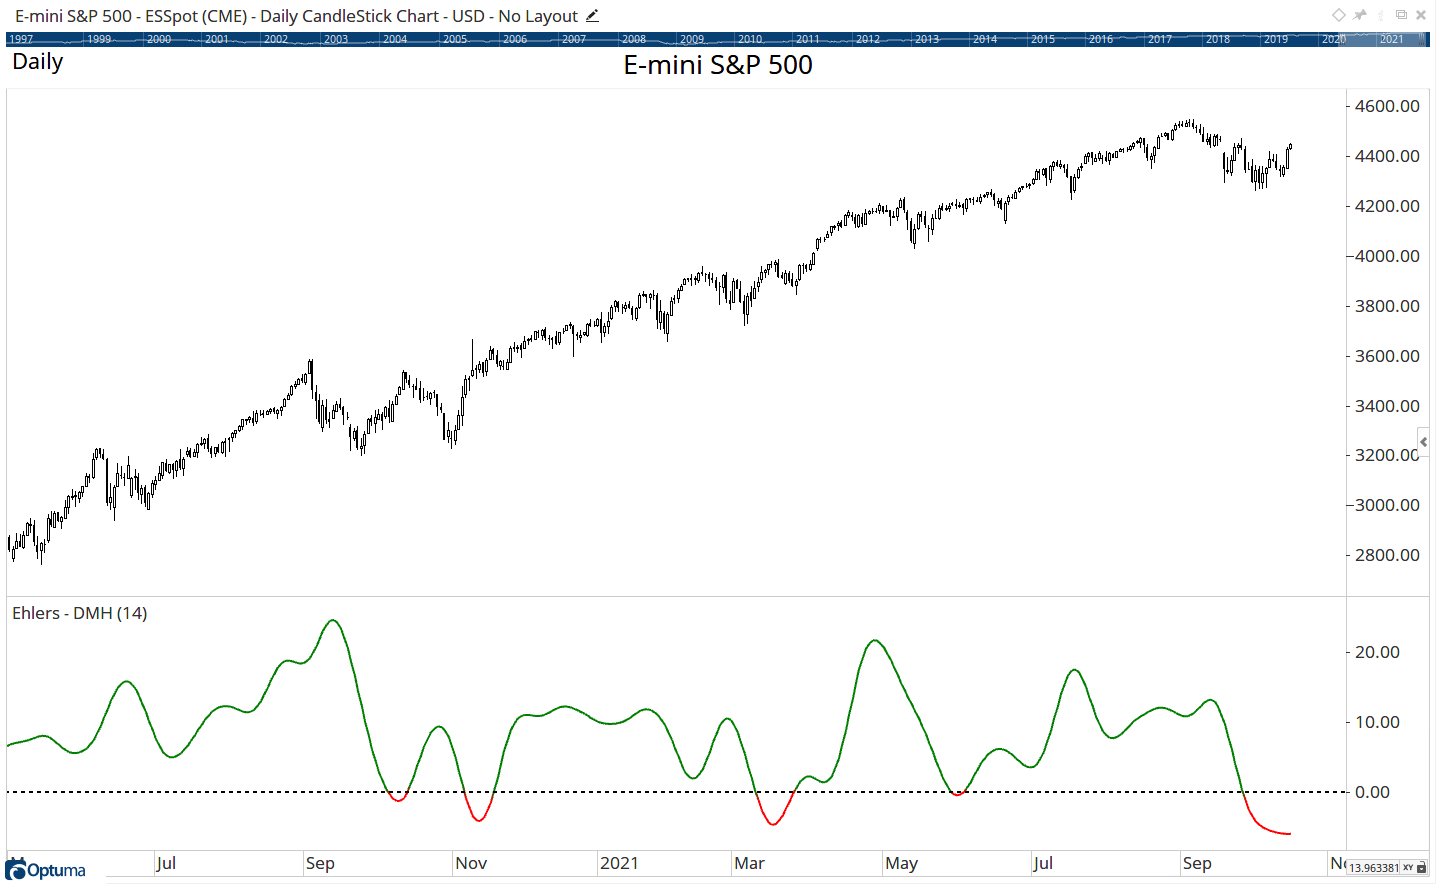
Task: Click the 0.00 level on the DMH scale
Action: tap(1372, 792)
